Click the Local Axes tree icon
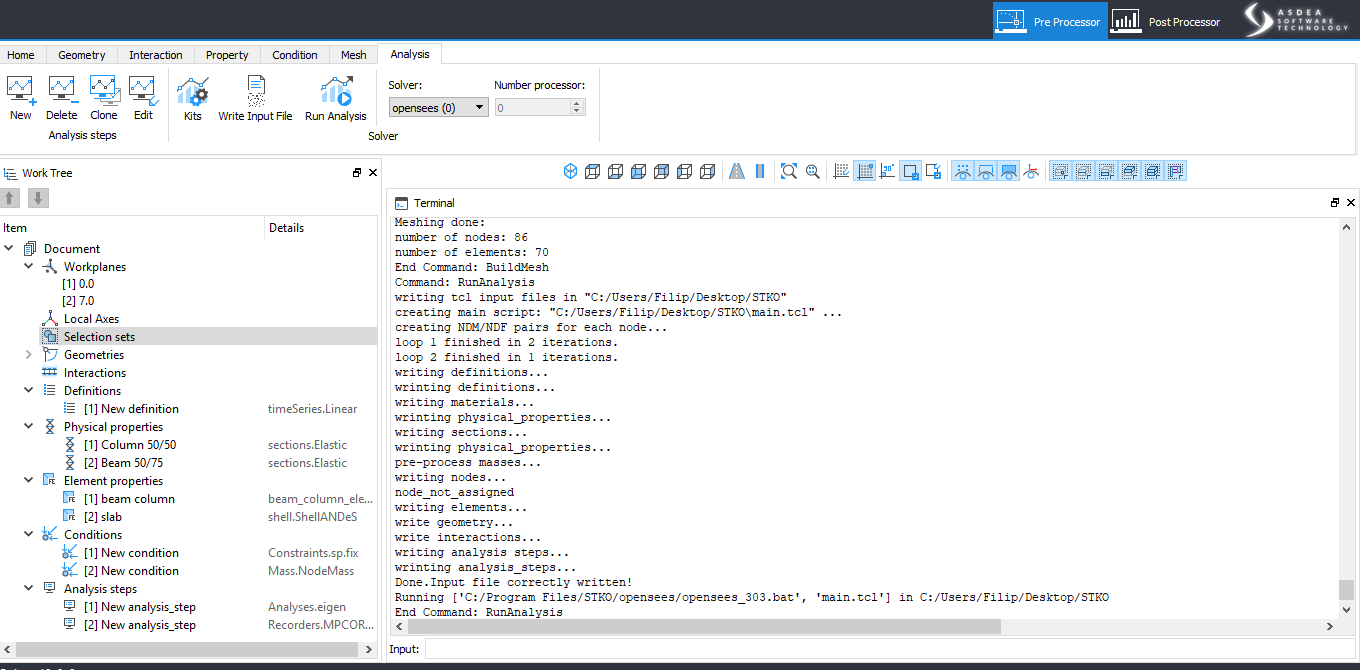The height and width of the screenshot is (670, 1360). 50,319
